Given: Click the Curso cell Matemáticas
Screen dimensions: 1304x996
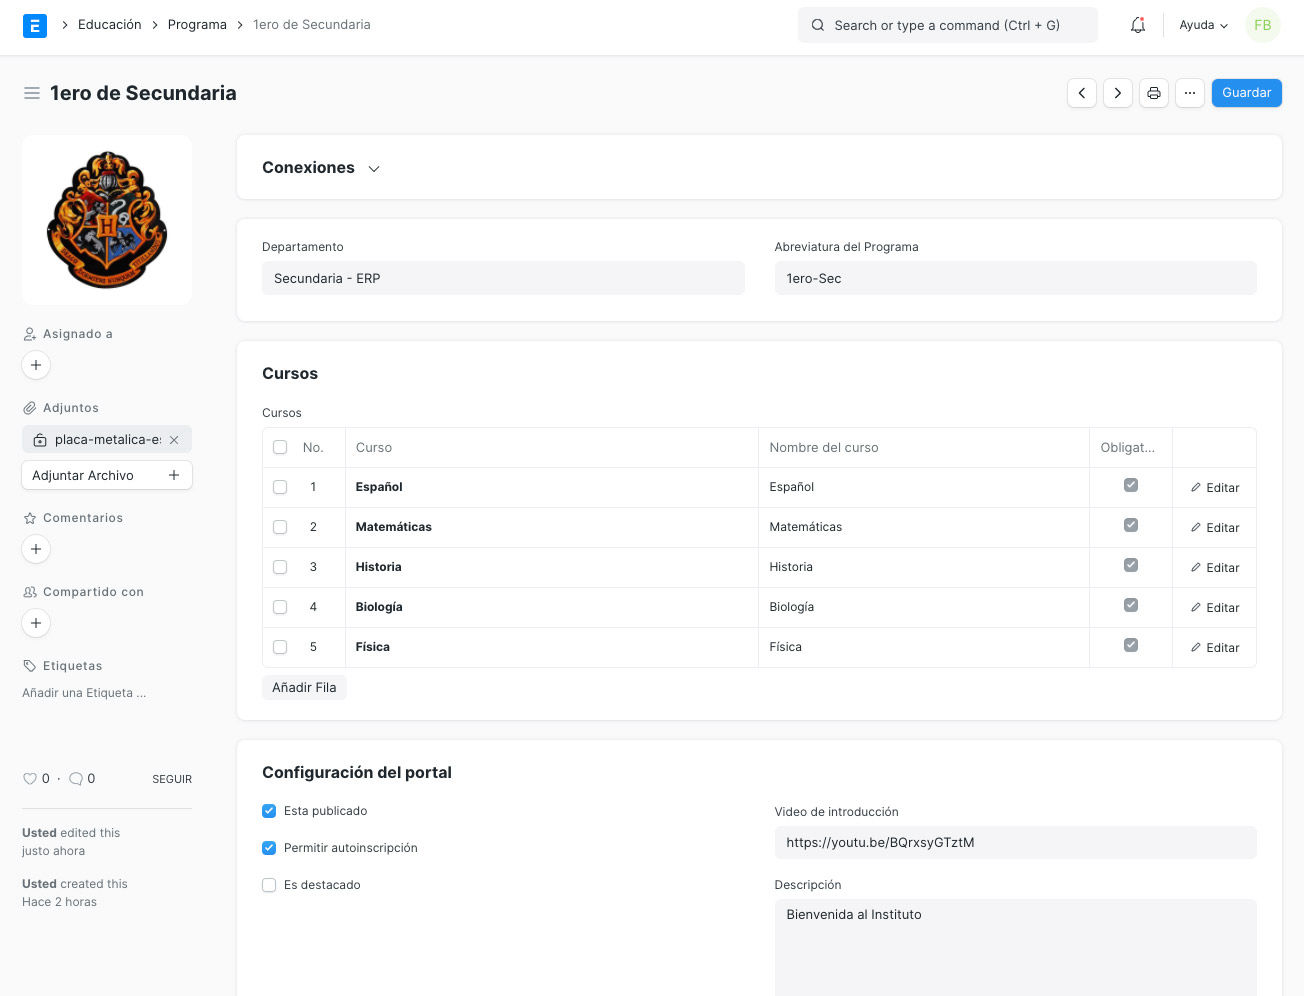Looking at the screenshot, I should click(x=551, y=527).
